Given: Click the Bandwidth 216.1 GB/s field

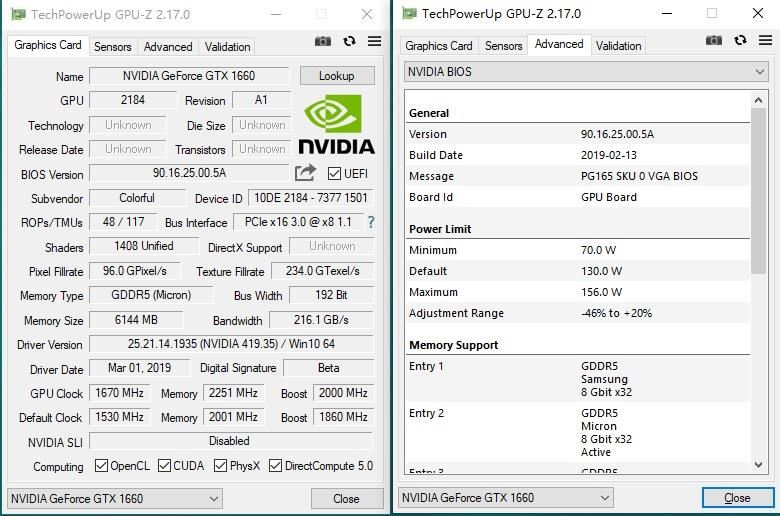Looking at the screenshot, I should (x=321, y=320).
